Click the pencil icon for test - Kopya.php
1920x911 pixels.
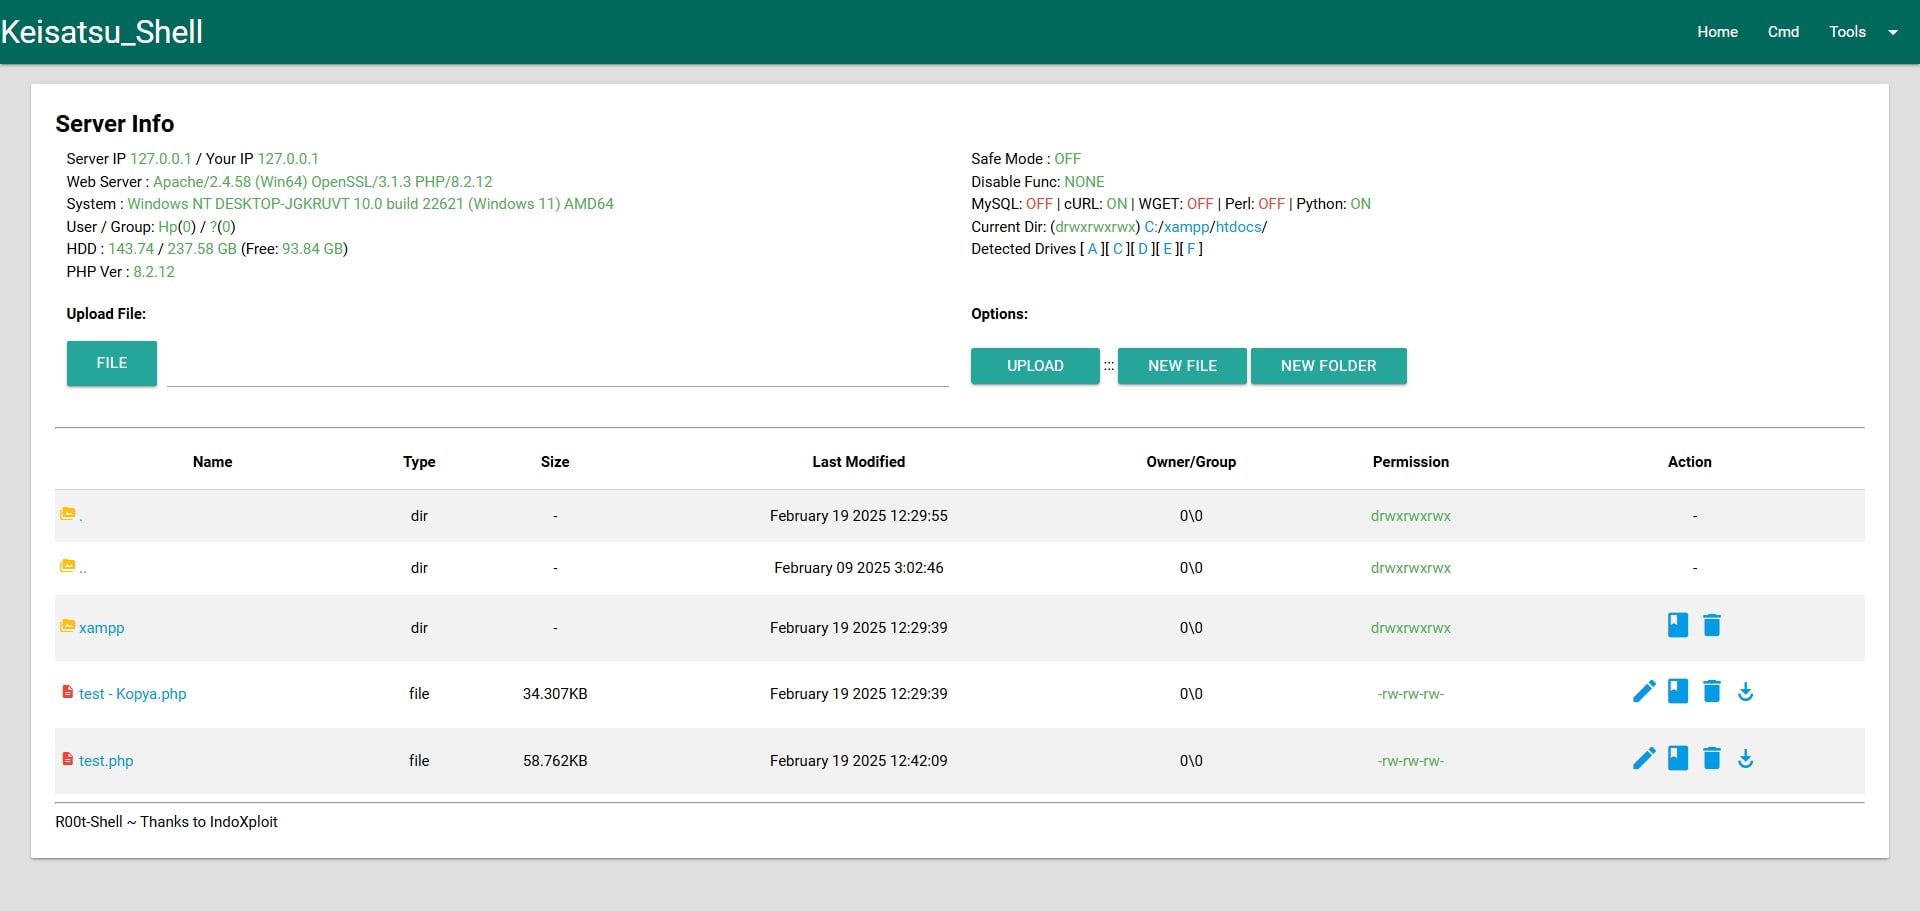[1643, 692]
